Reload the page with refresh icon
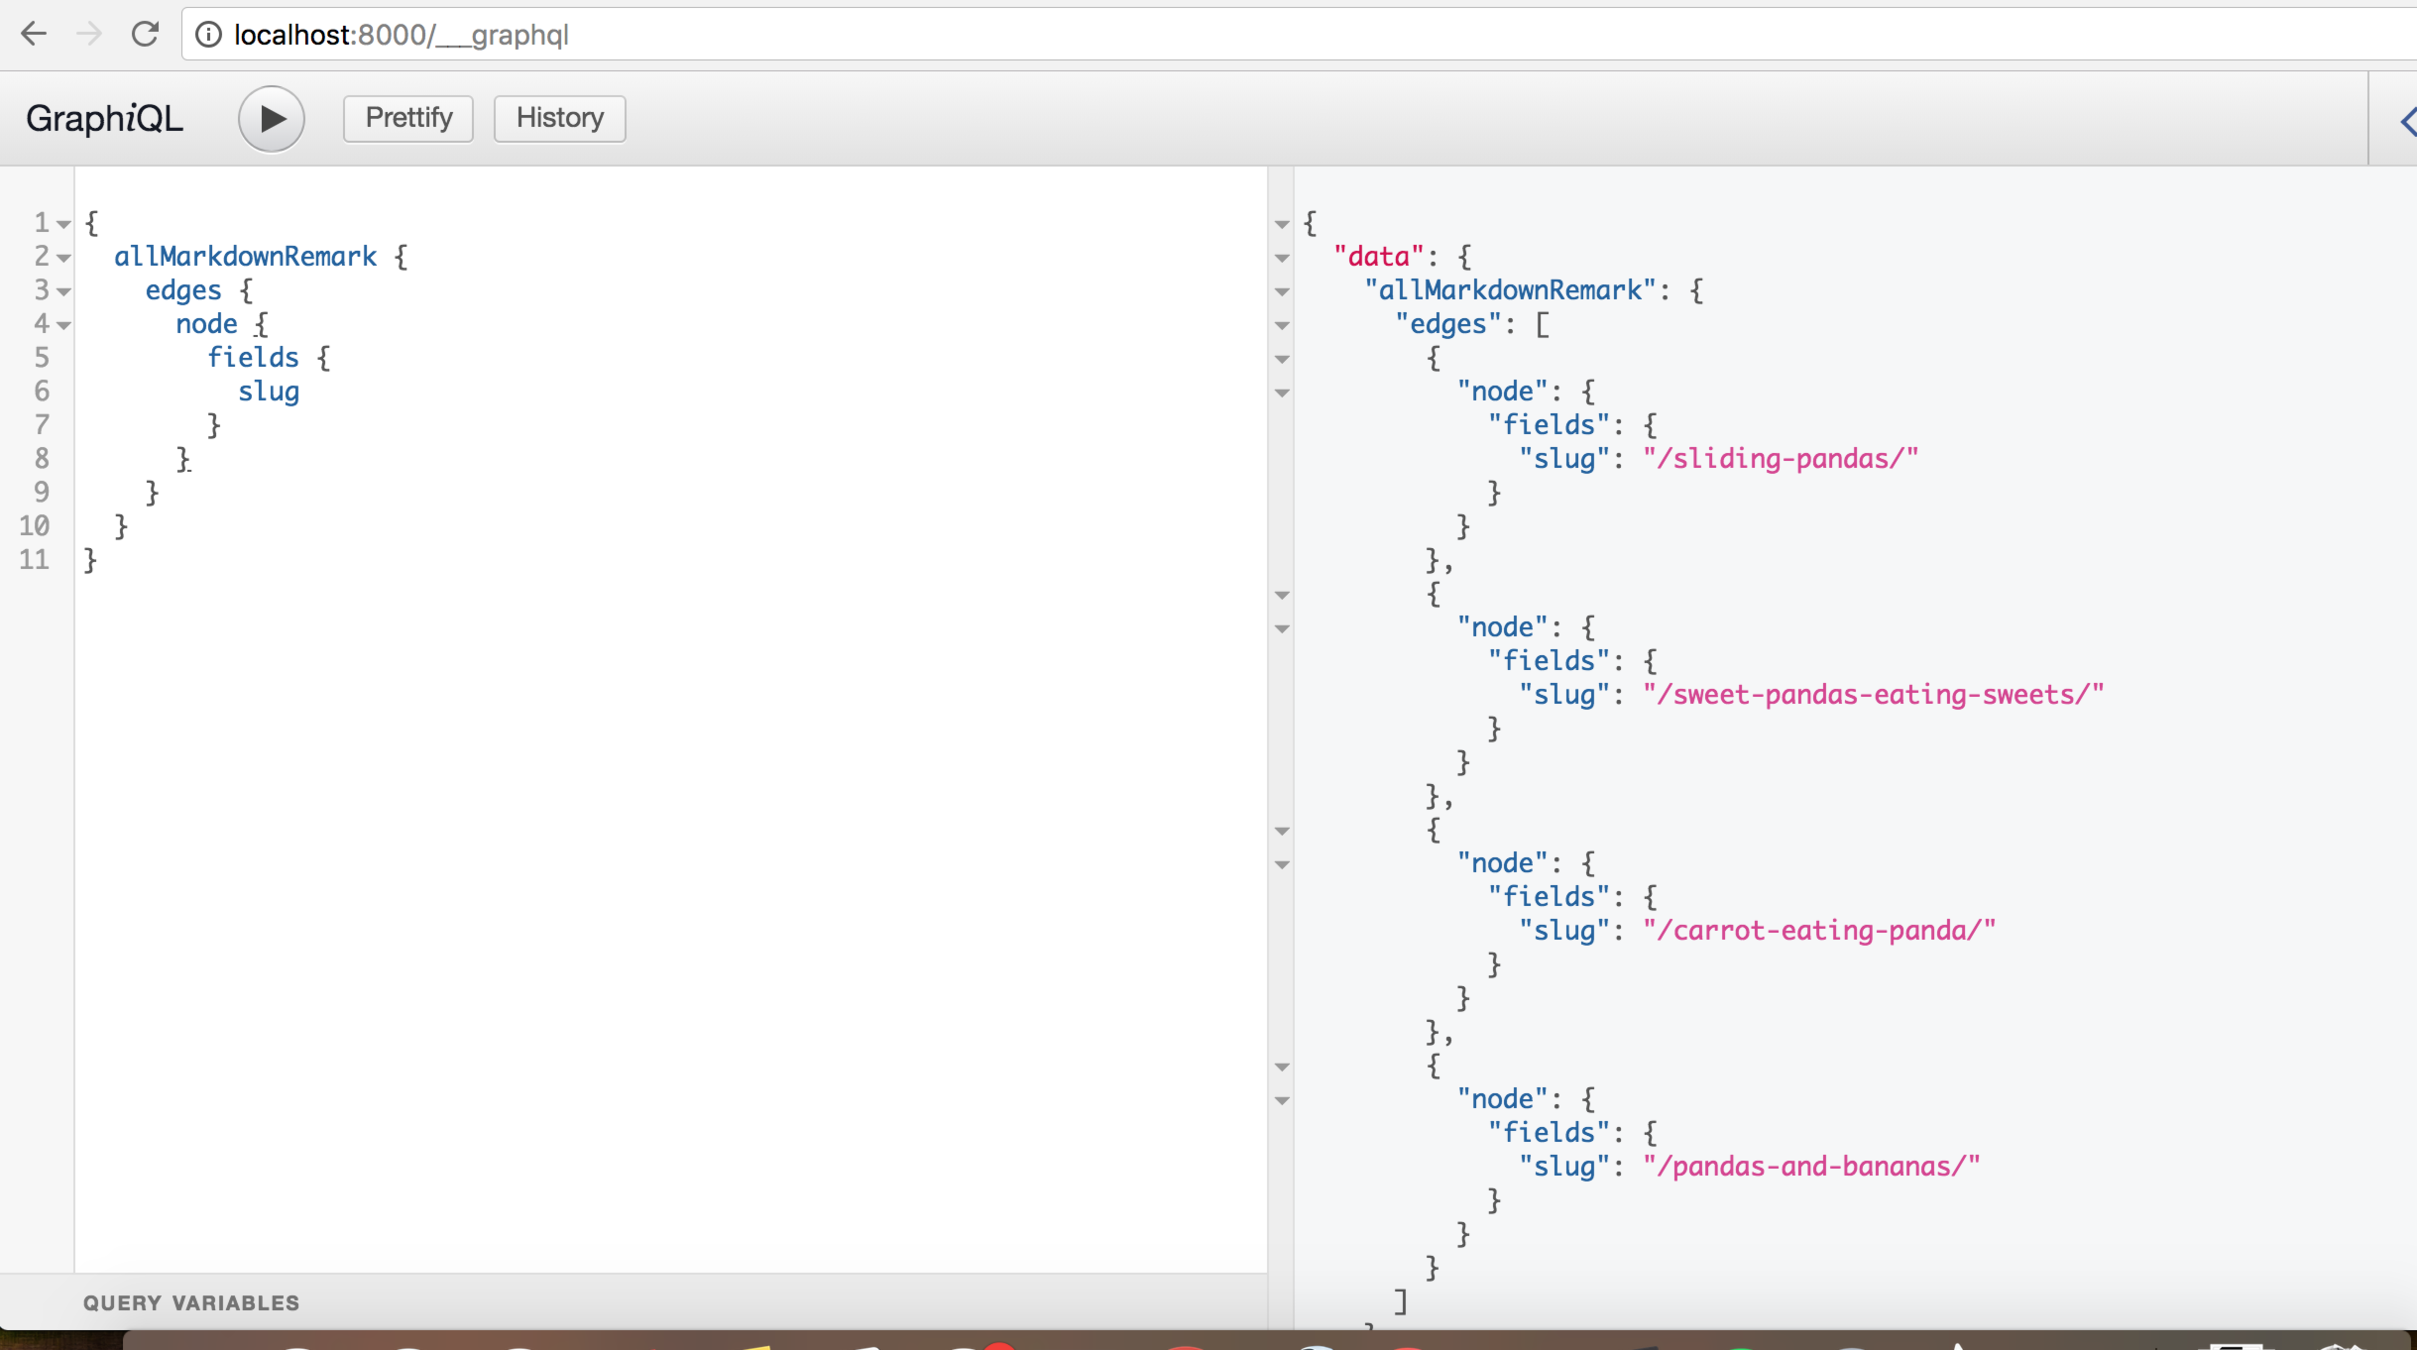 click(x=146, y=34)
